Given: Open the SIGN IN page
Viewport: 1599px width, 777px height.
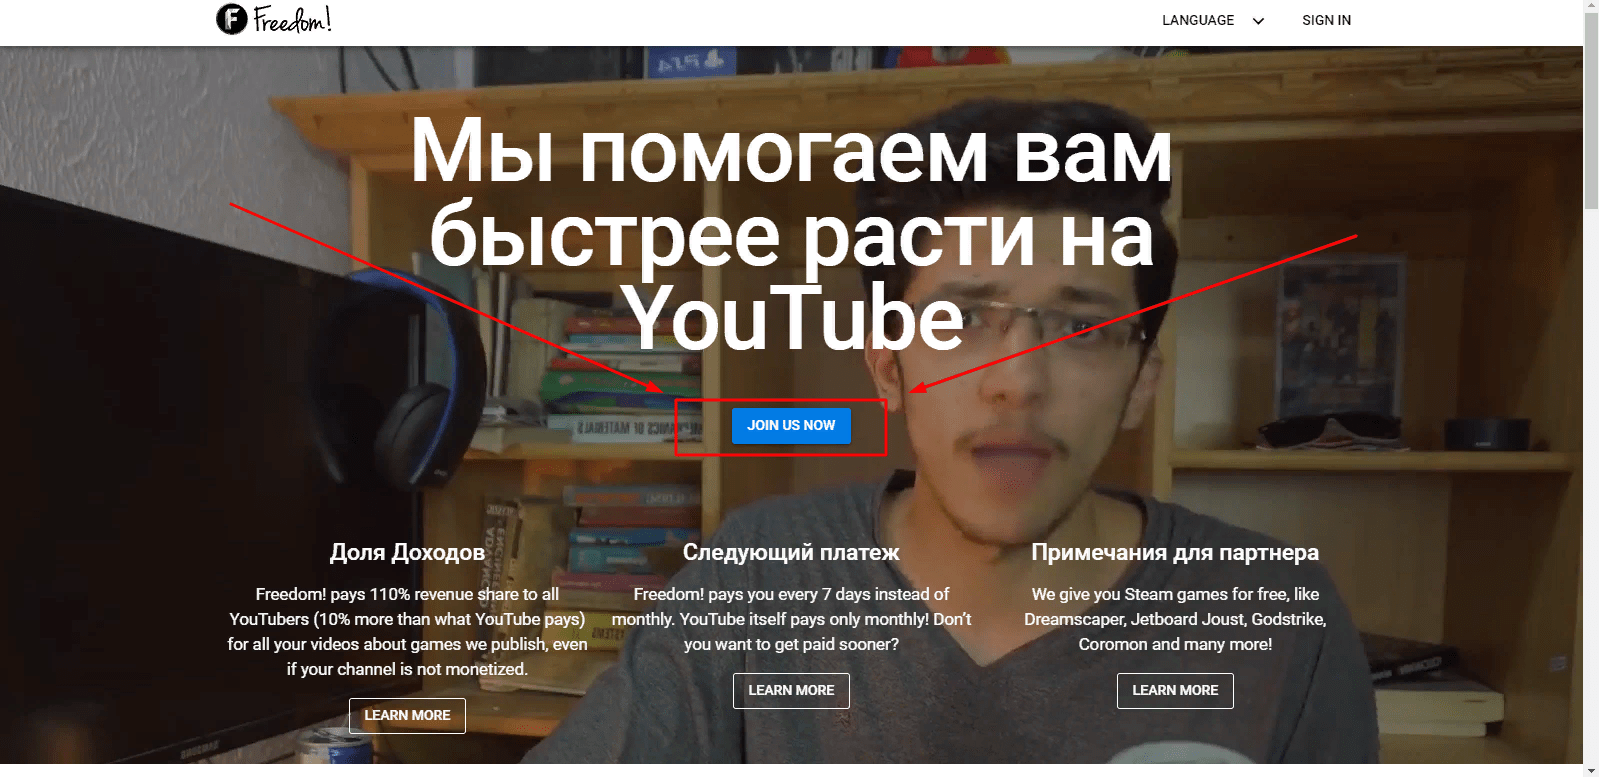Looking at the screenshot, I should 1326,20.
